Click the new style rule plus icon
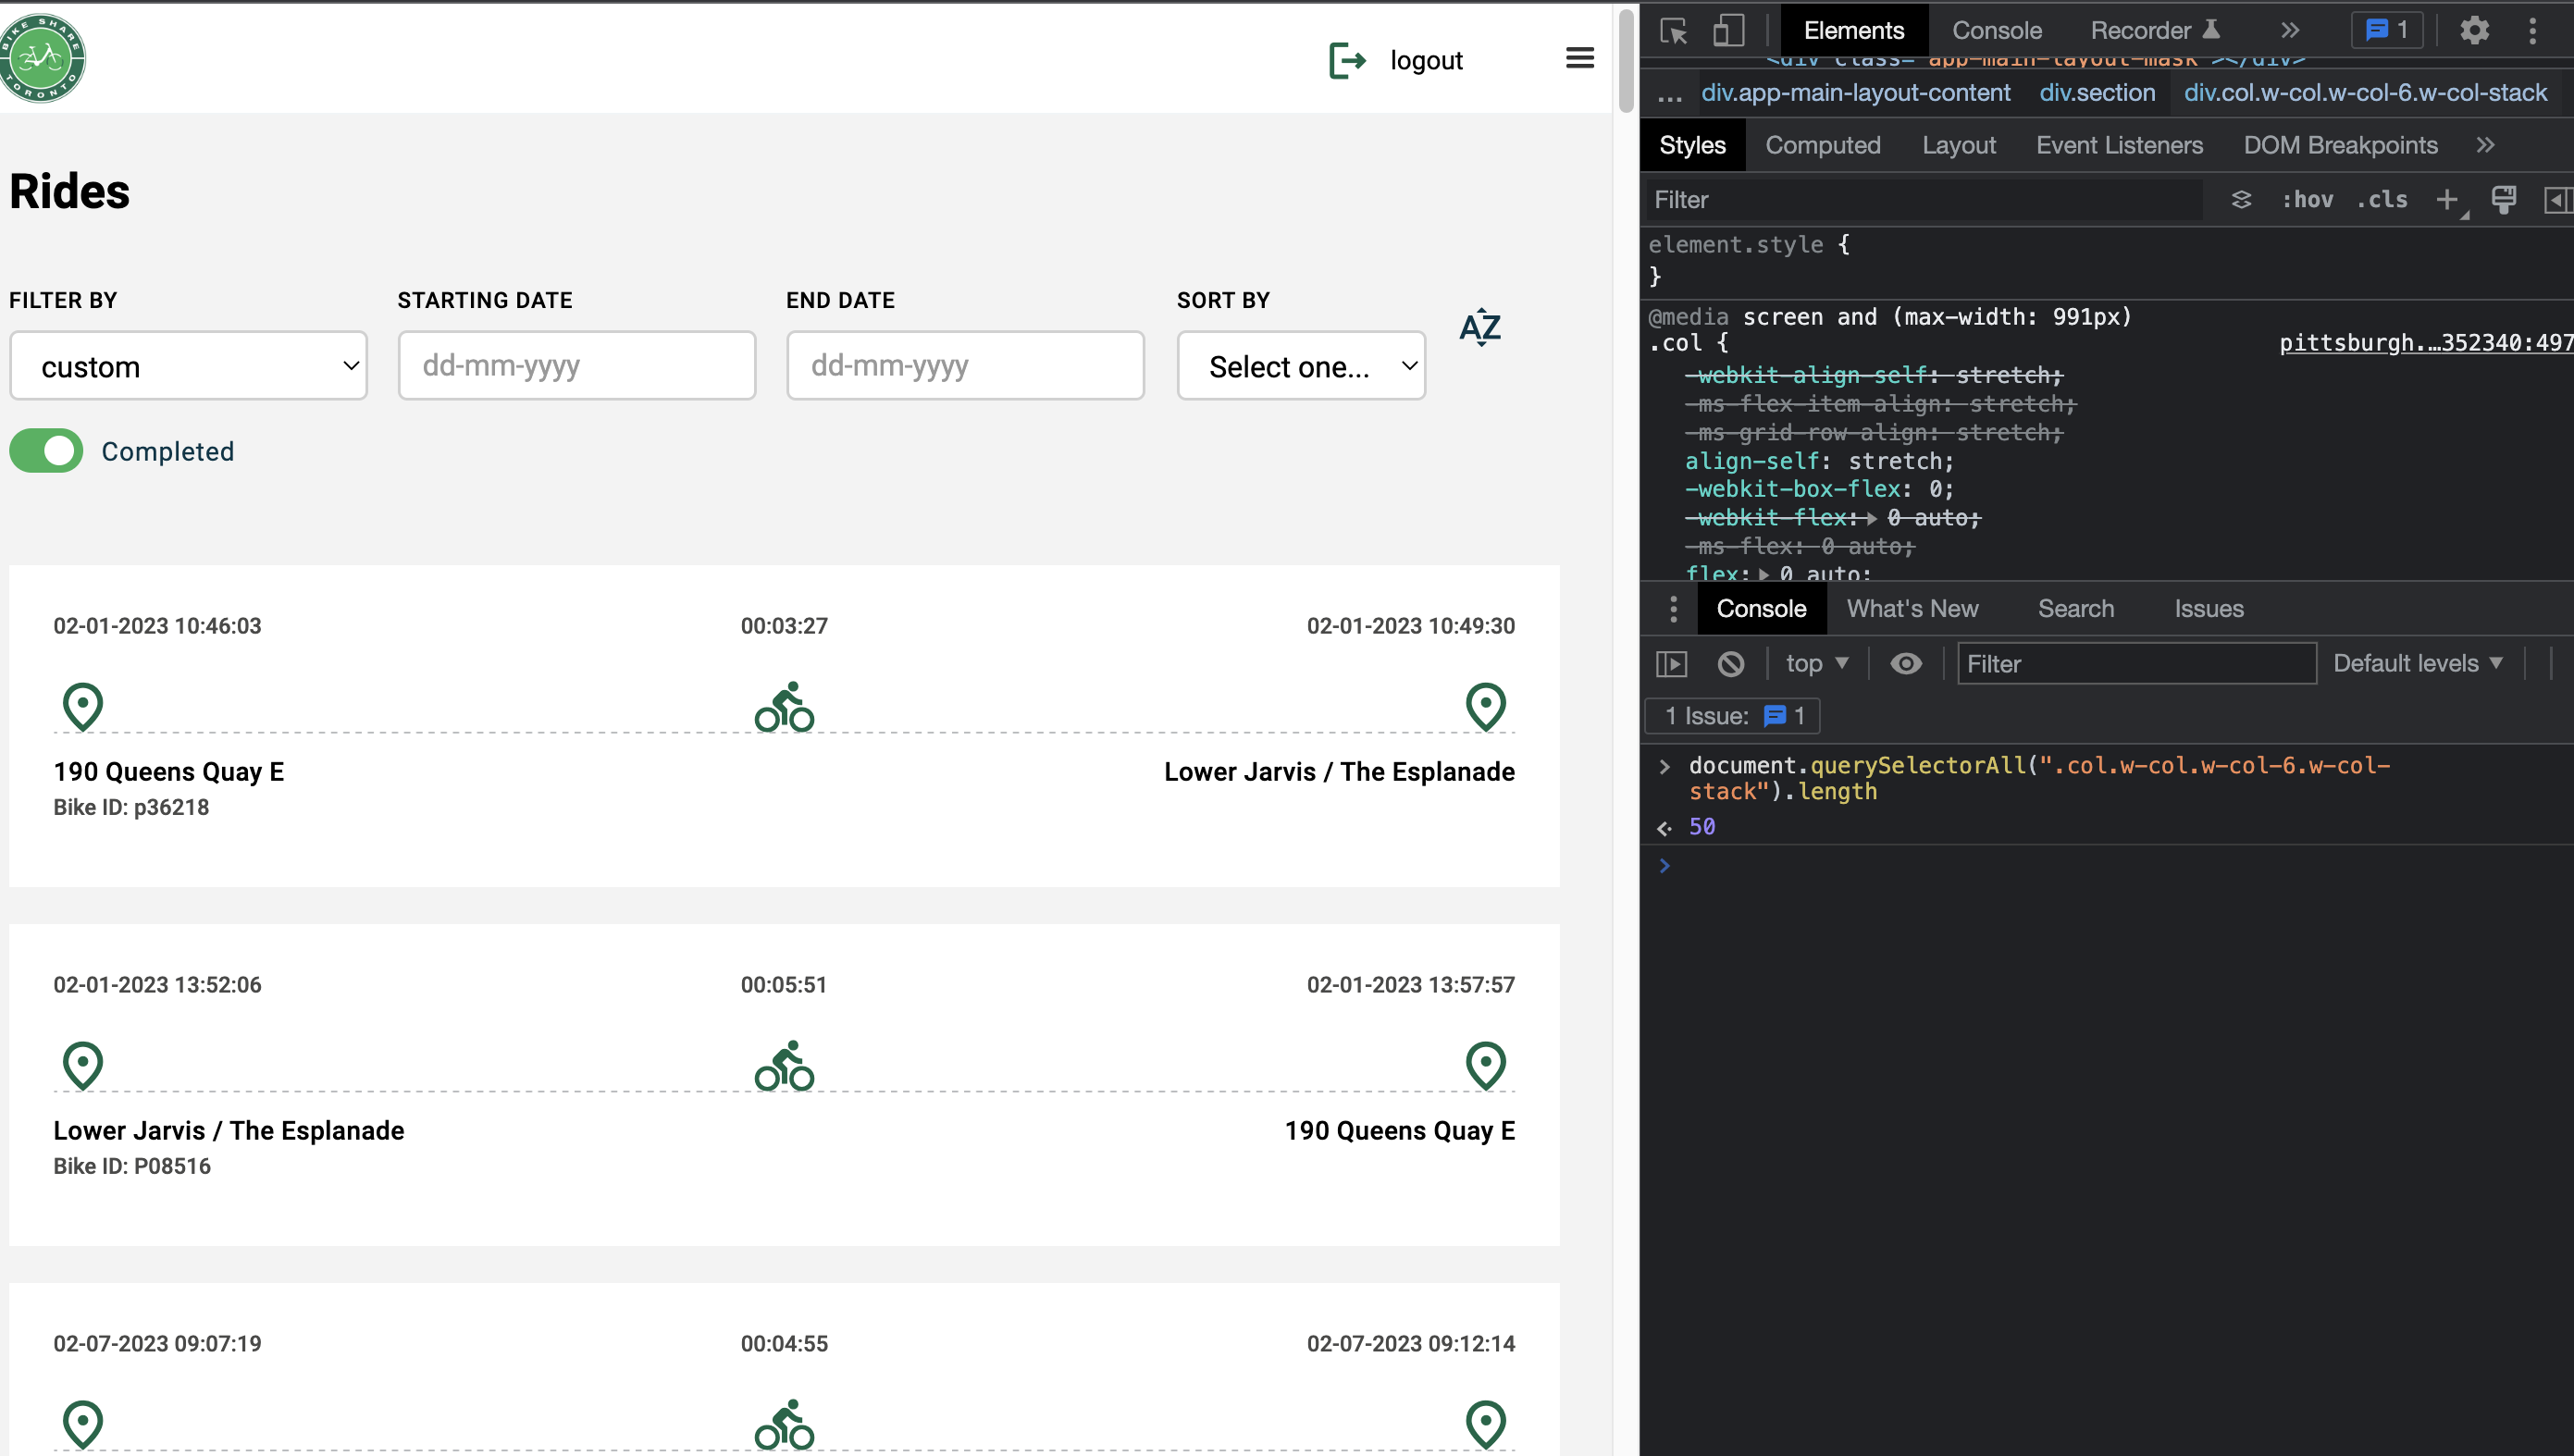Screen dimensions: 2574x1456 pos(2446,200)
